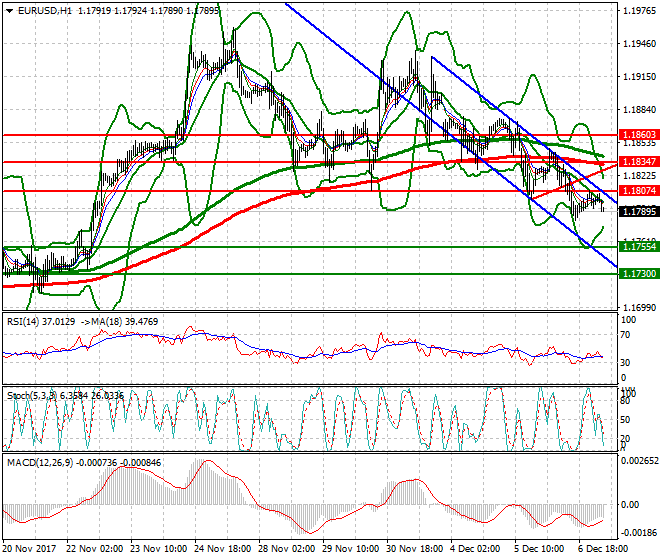Open the chart menu triangle beside EURUSD,H1
The width and height of the screenshot is (660, 560).
[10, 11]
